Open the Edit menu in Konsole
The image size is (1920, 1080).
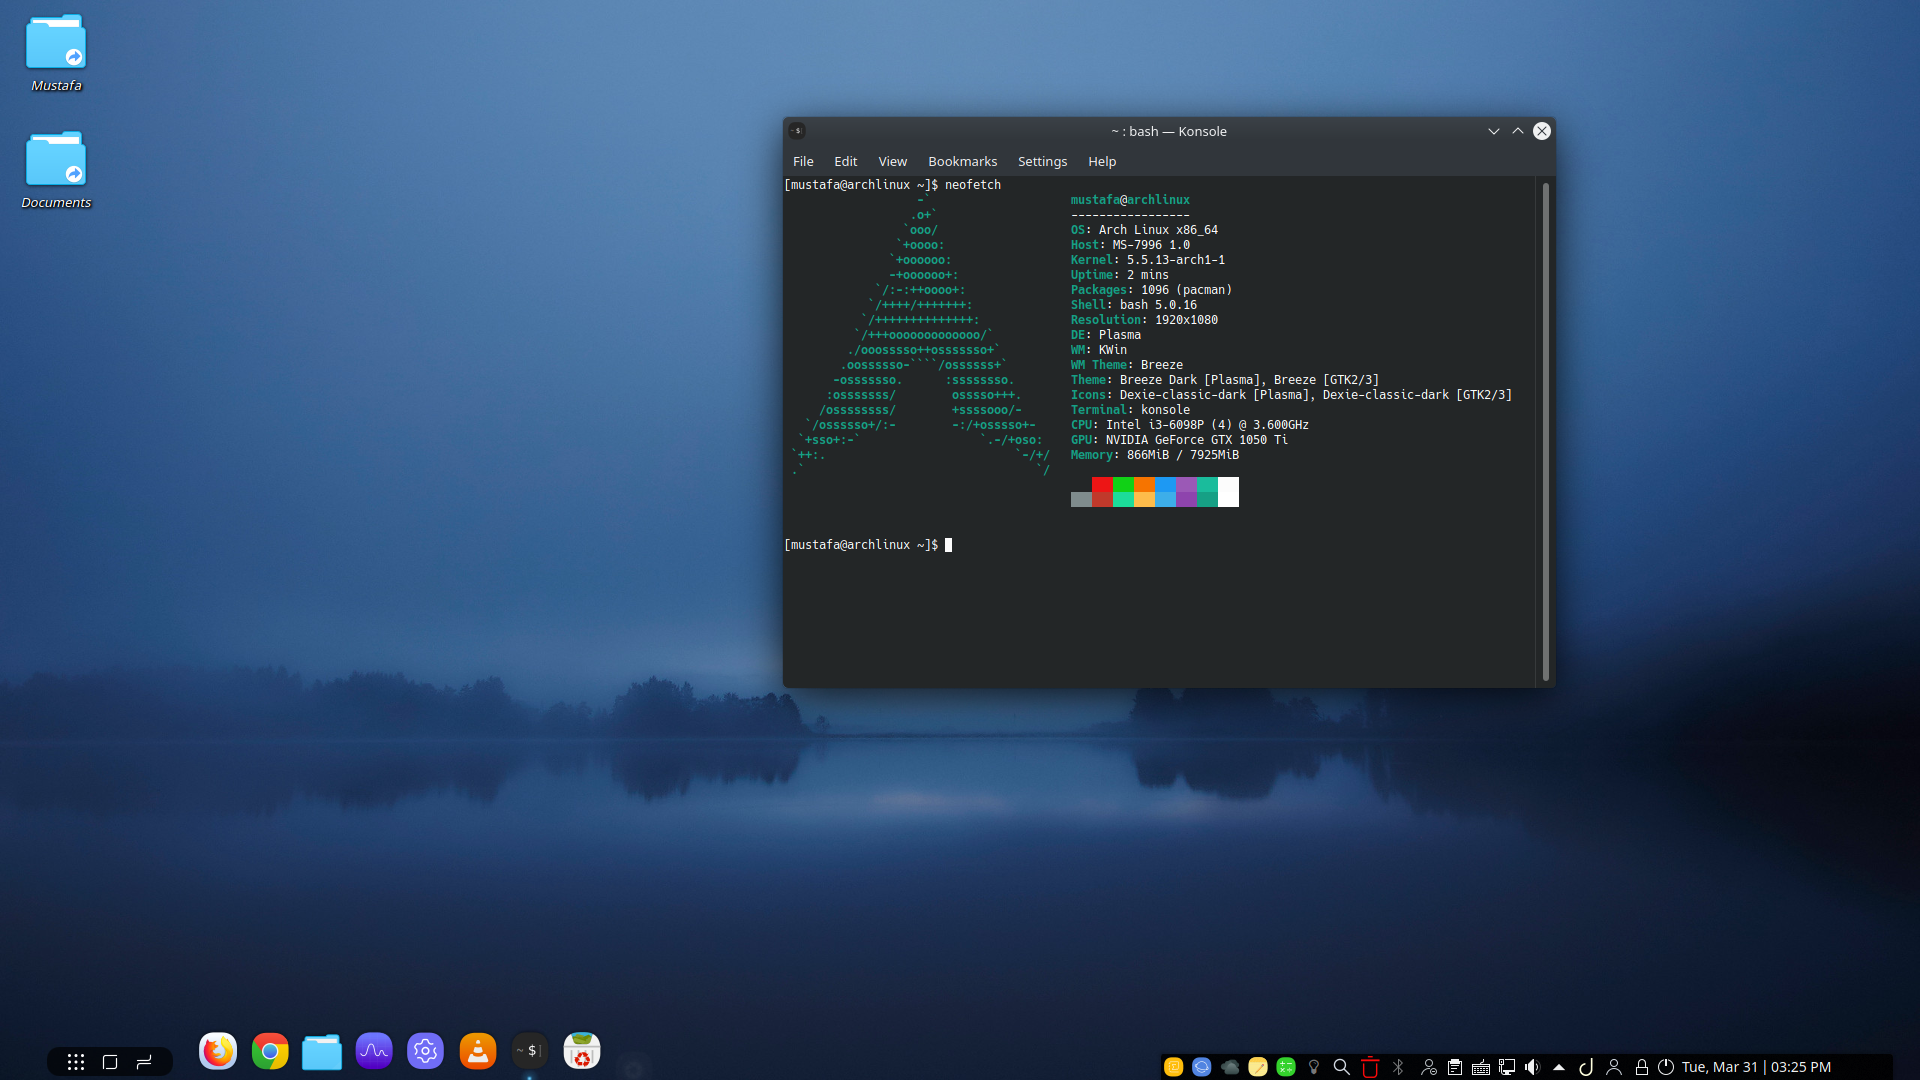pos(846,161)
